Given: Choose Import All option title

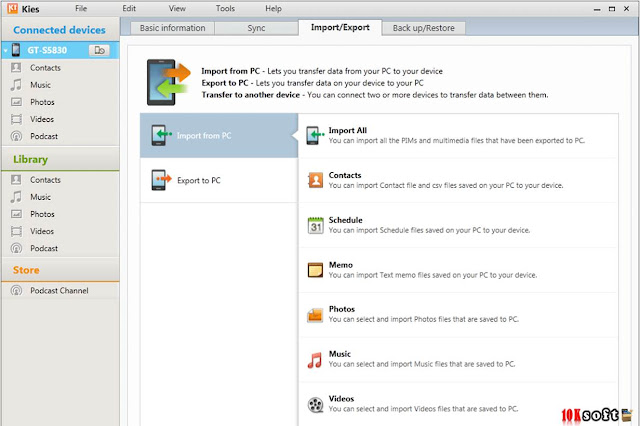Looking at the screenshot, I should (348, 130).
